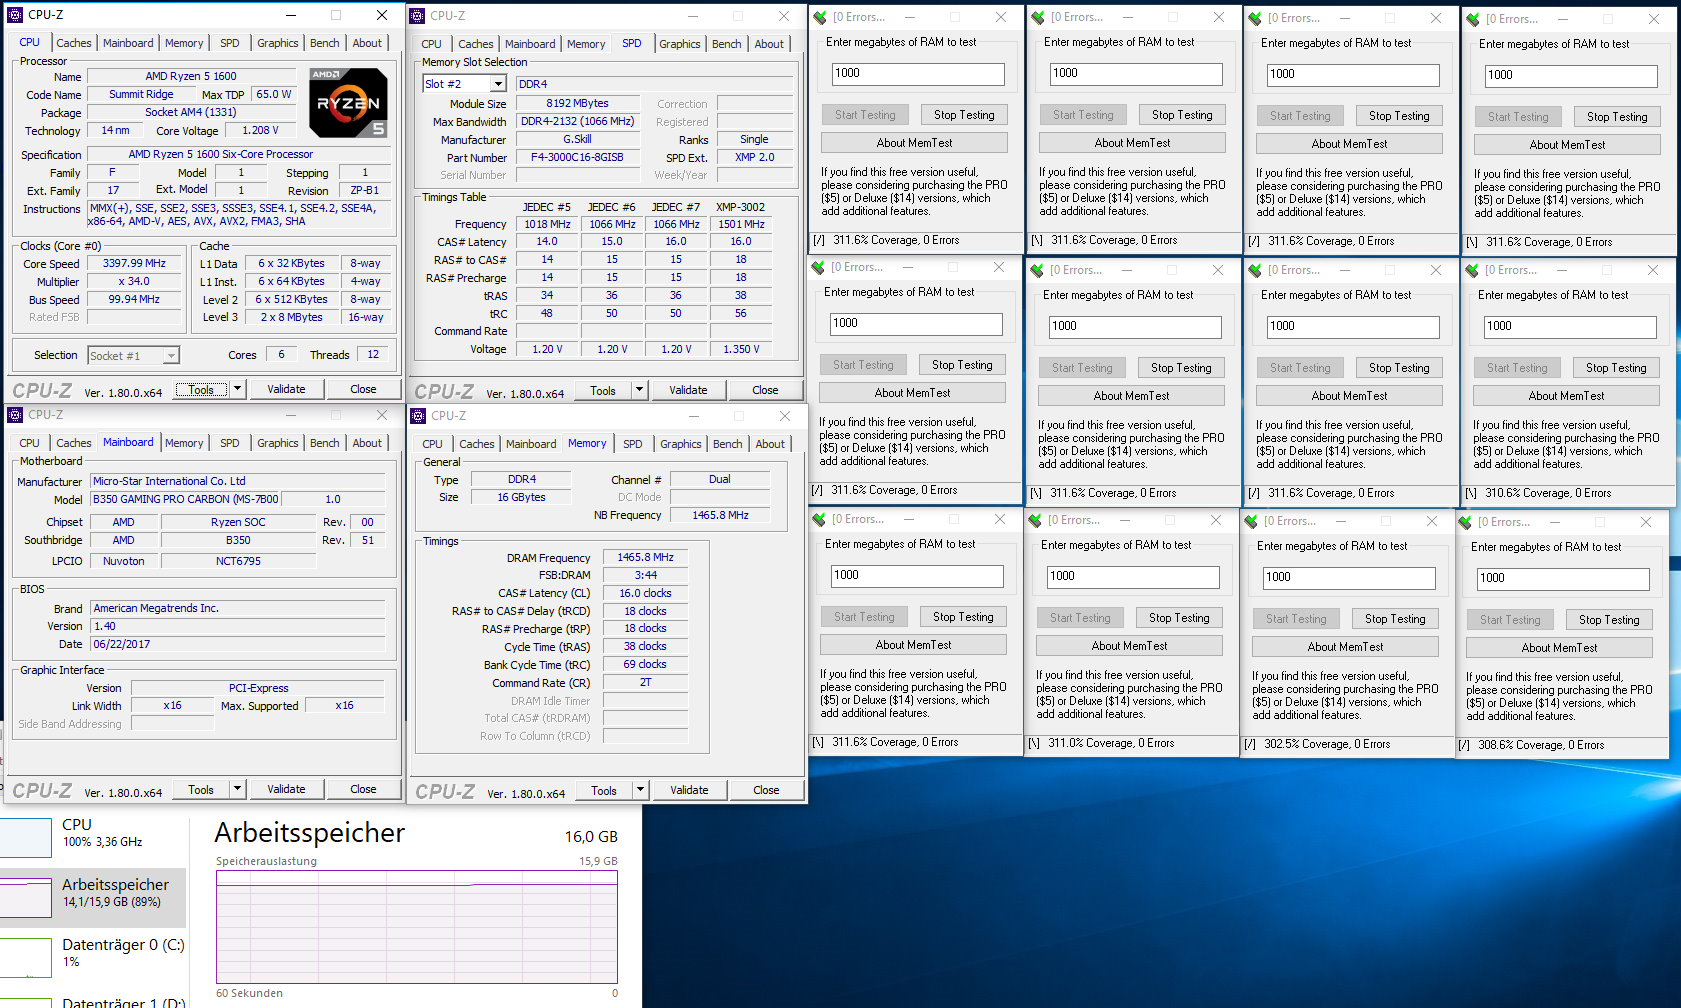This screenshot has width=1681, height=1008.
Task: Click the Arbeitsspeicher usage graph in Task Manager
Action: [417, 927]
